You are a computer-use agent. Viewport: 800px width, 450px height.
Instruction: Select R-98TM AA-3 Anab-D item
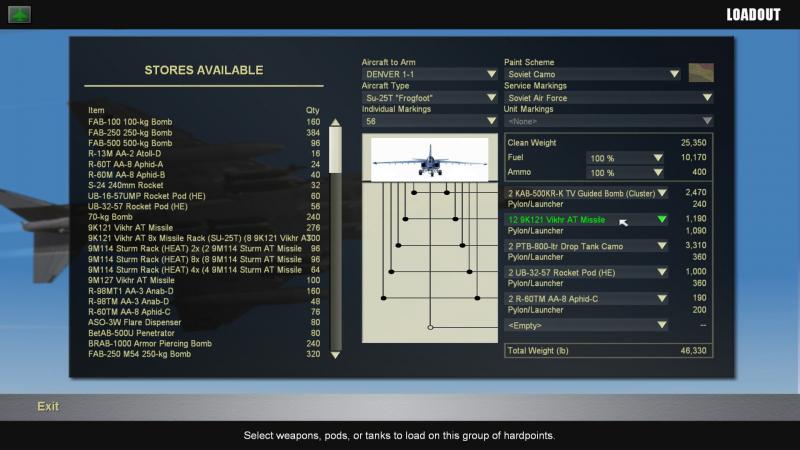(x=204, y=302)
